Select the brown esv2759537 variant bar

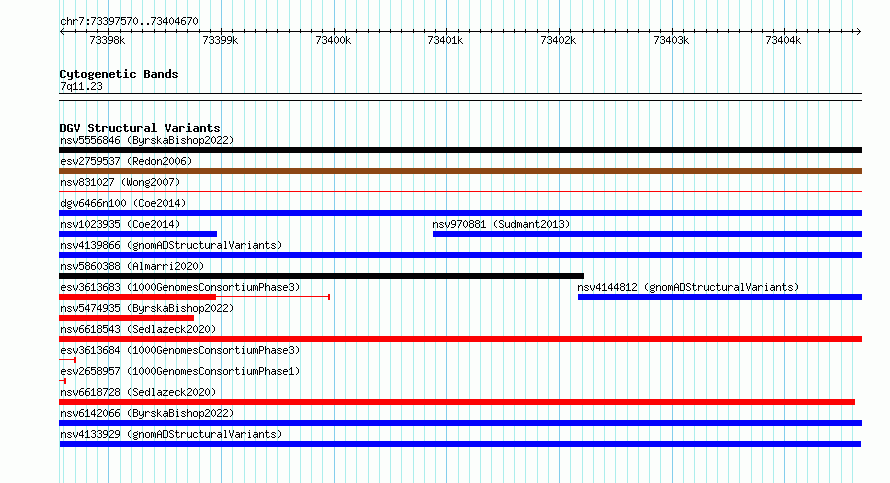[460, 171]
